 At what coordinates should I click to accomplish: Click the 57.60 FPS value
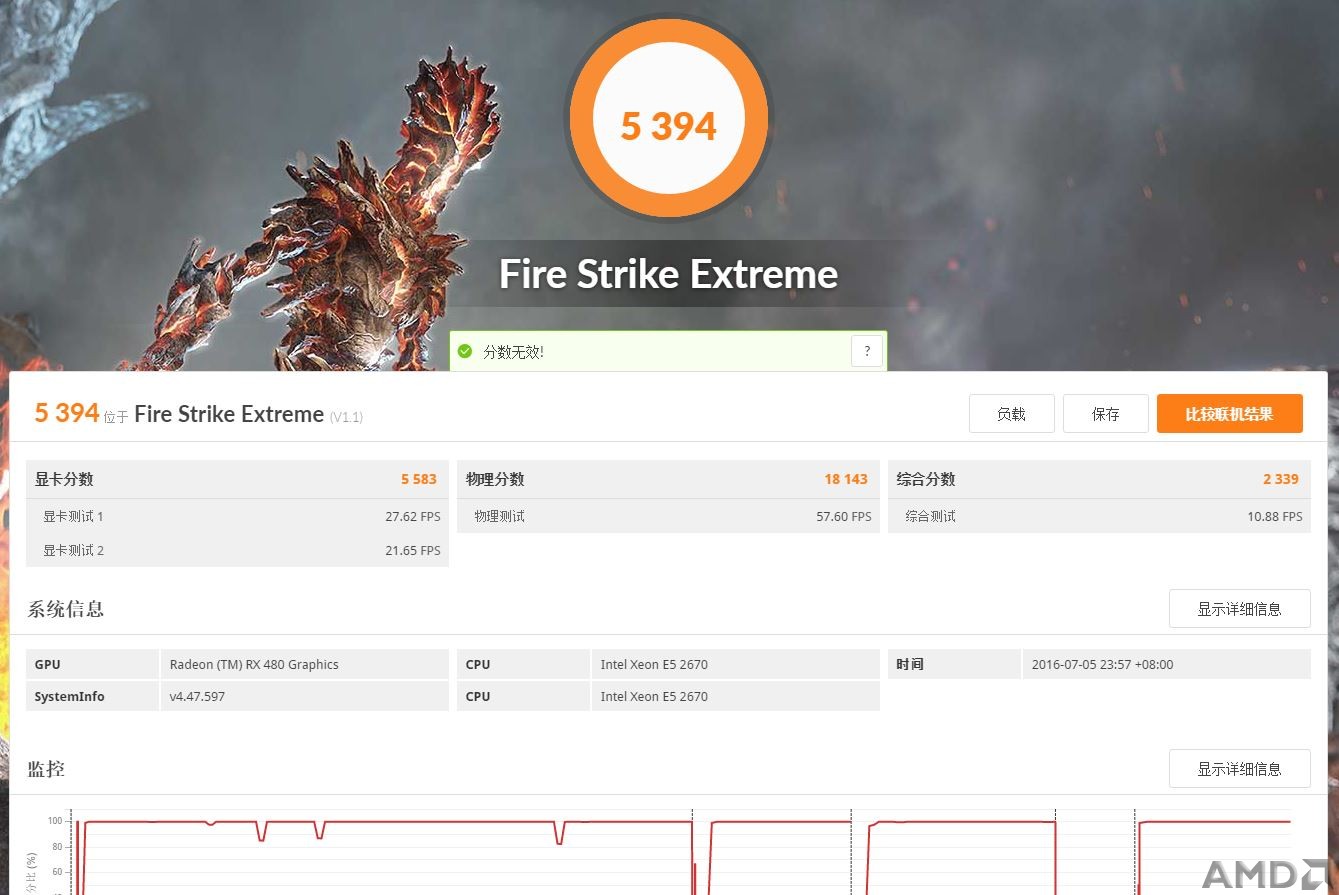844,517
